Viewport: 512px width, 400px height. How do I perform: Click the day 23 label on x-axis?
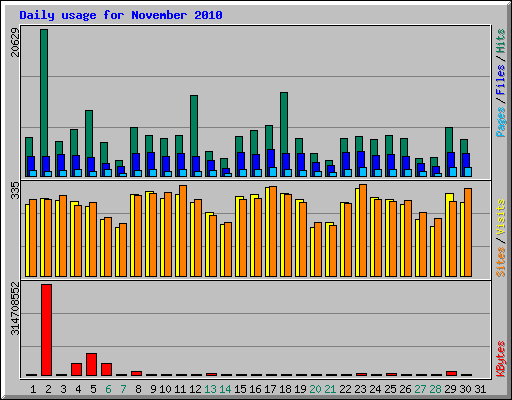point(360,389)
